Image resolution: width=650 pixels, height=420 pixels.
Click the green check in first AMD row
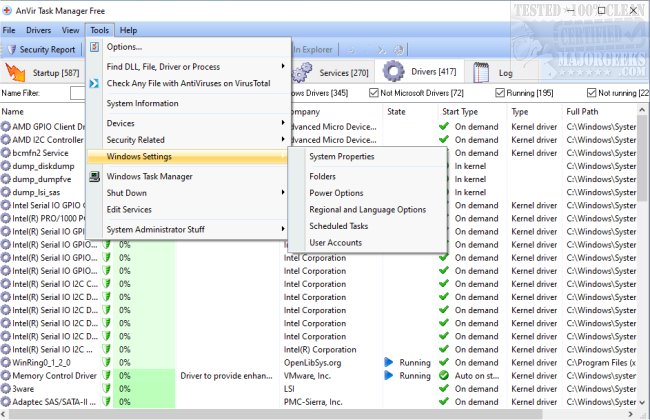[444, 126]
